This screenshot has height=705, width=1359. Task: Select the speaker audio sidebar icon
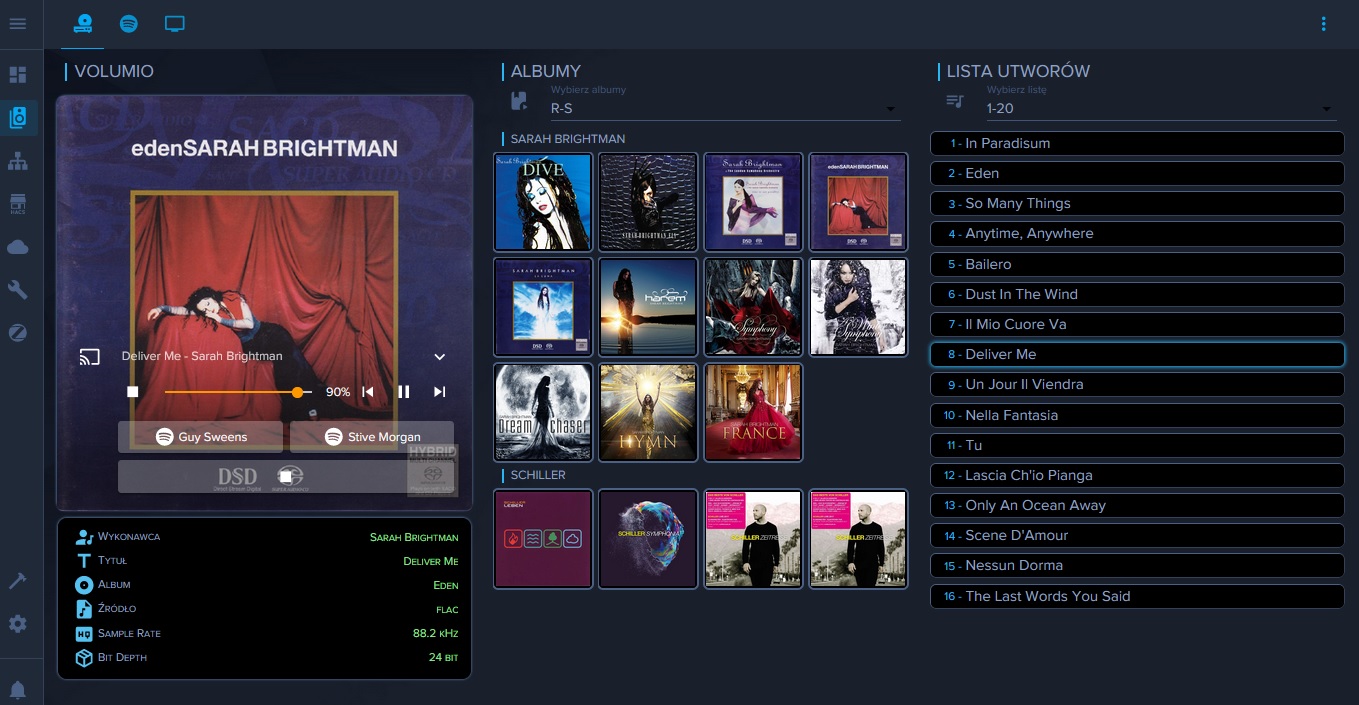[x=18, y=118]
